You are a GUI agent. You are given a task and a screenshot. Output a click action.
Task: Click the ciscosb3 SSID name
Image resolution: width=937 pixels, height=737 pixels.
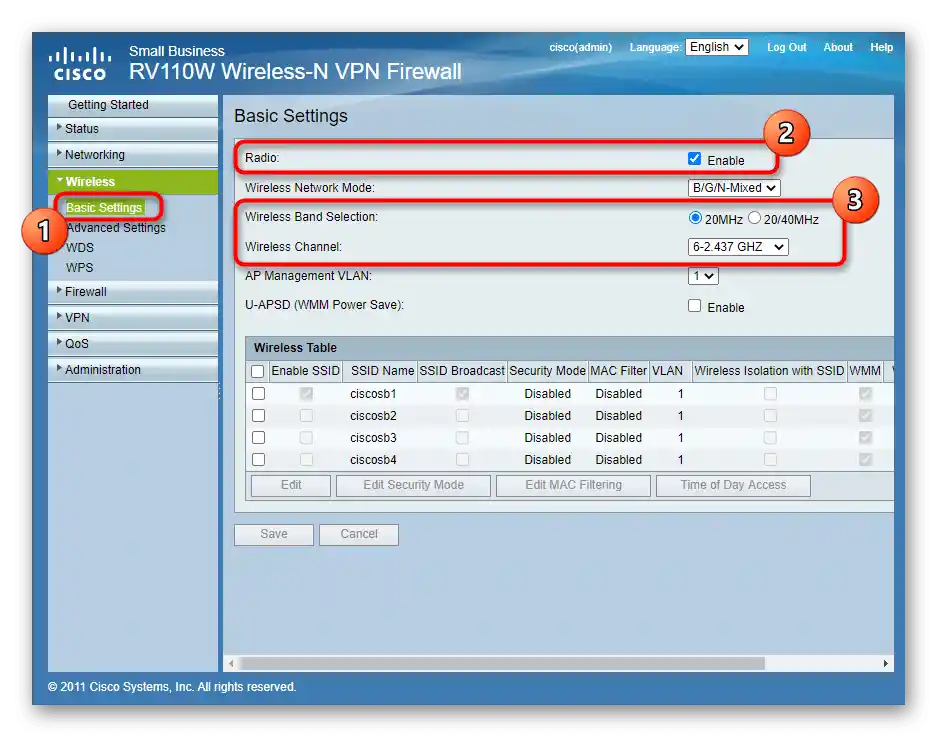pyautogui.click(x=373, y=438)
